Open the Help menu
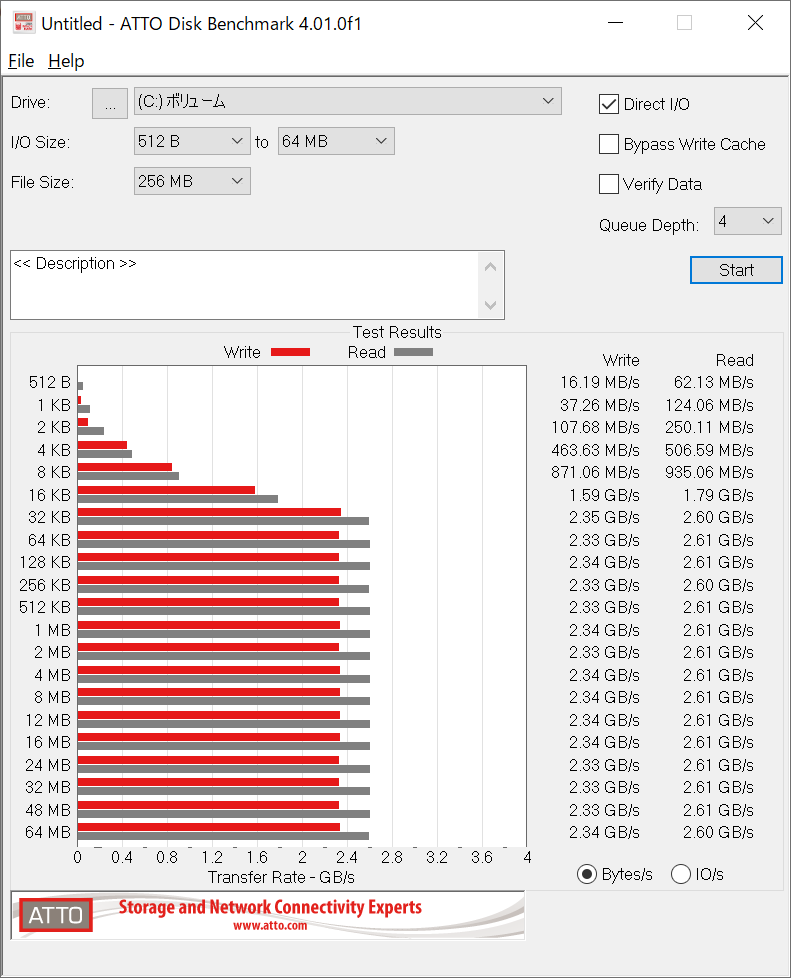791x978 pixels. (x=66, y=61)
